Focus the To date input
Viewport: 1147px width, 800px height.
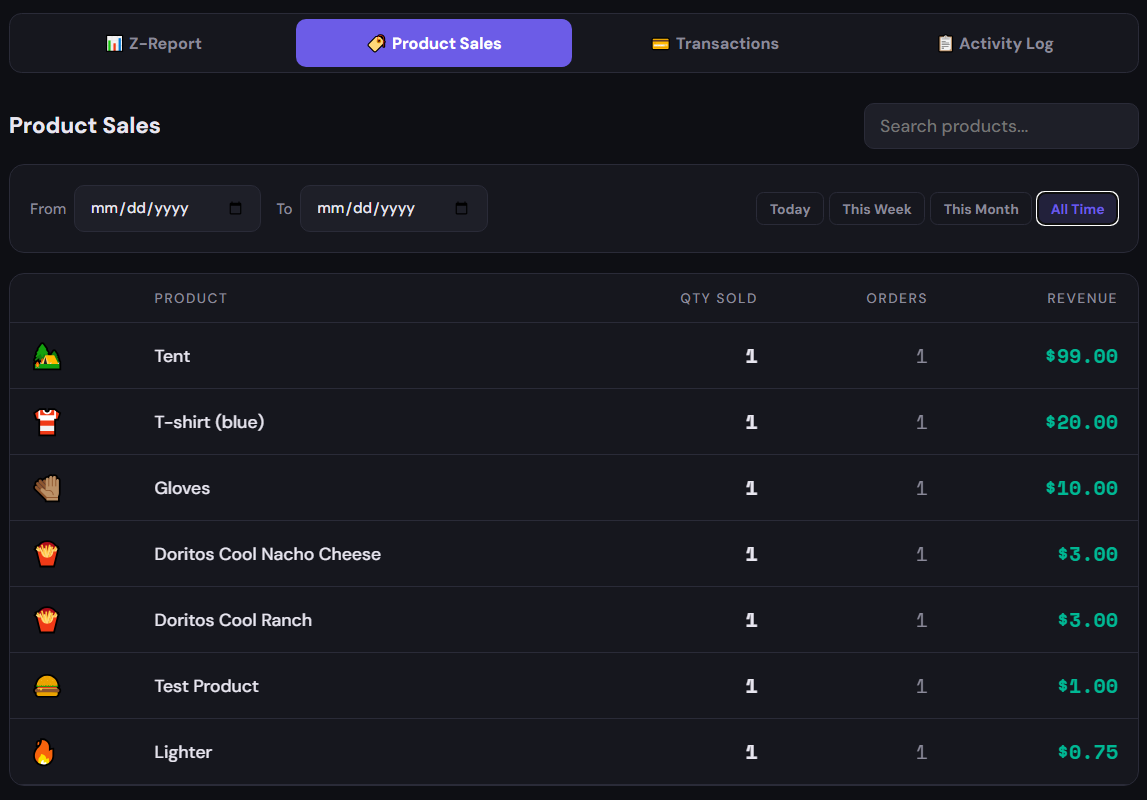394,208
